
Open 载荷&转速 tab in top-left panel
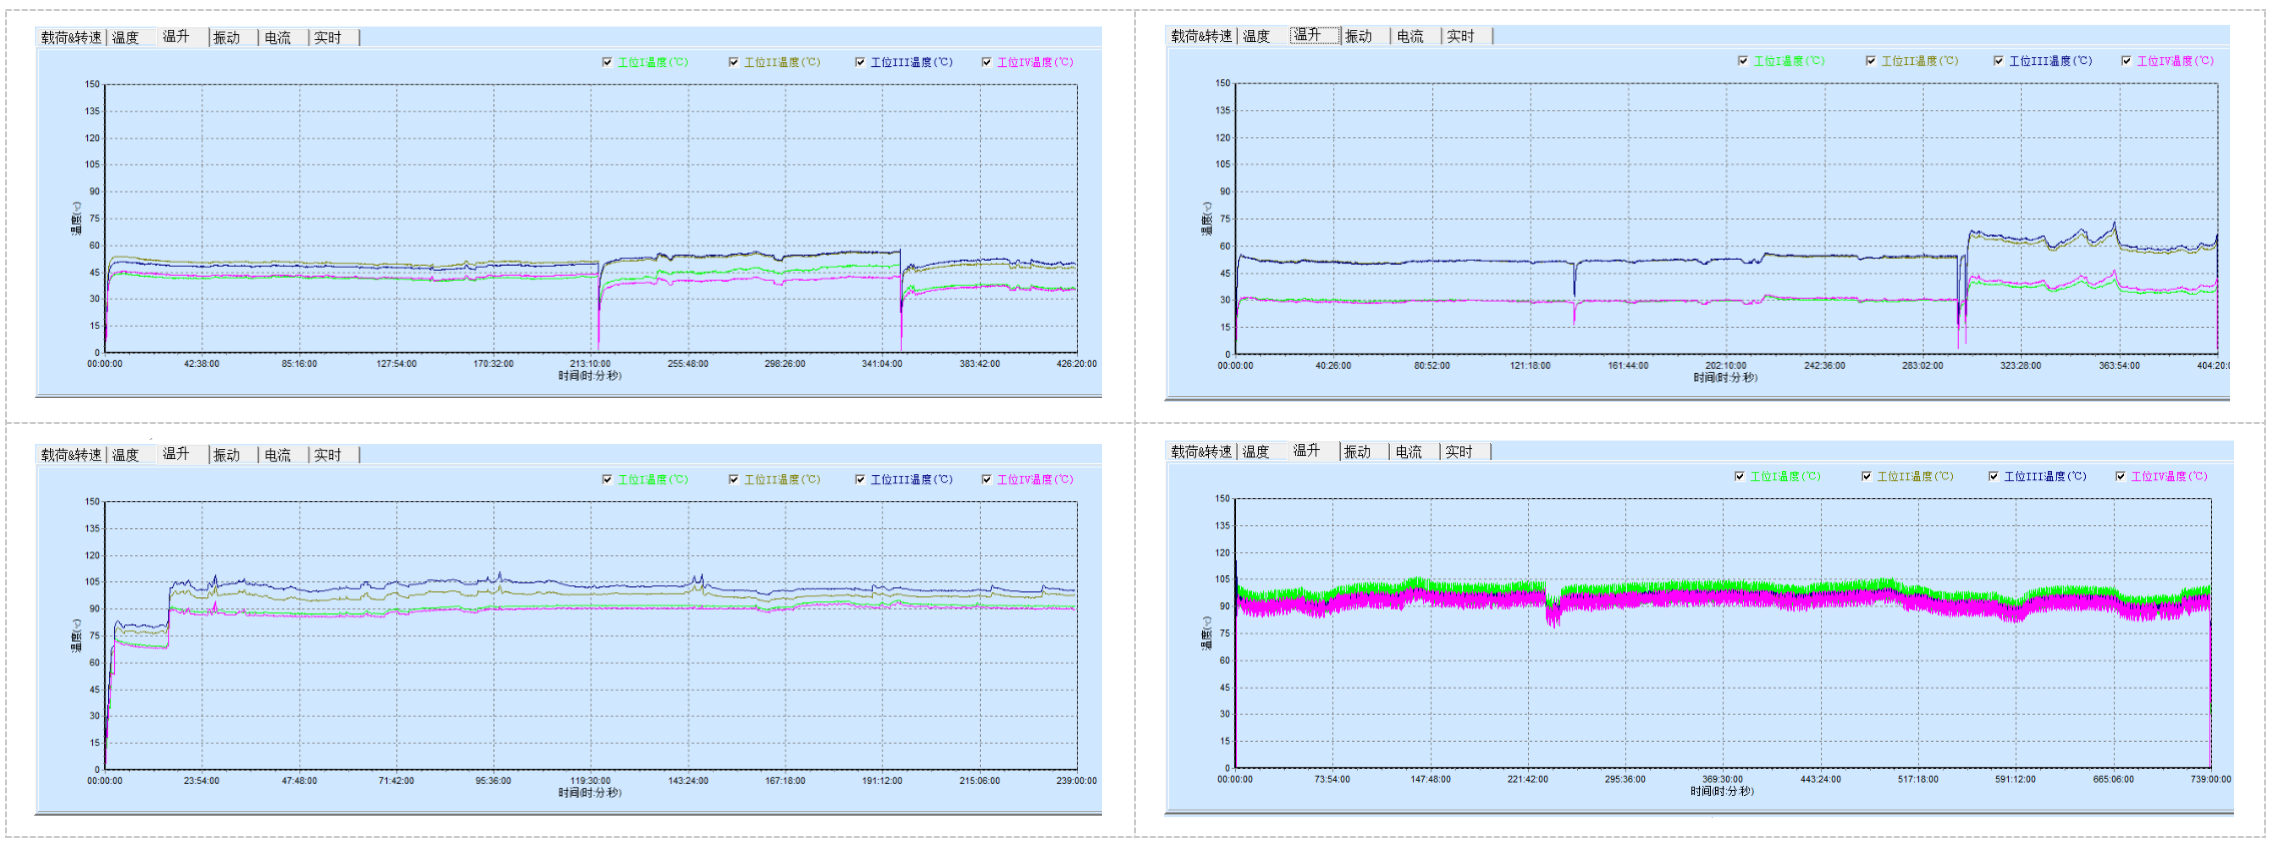(71, 38)
